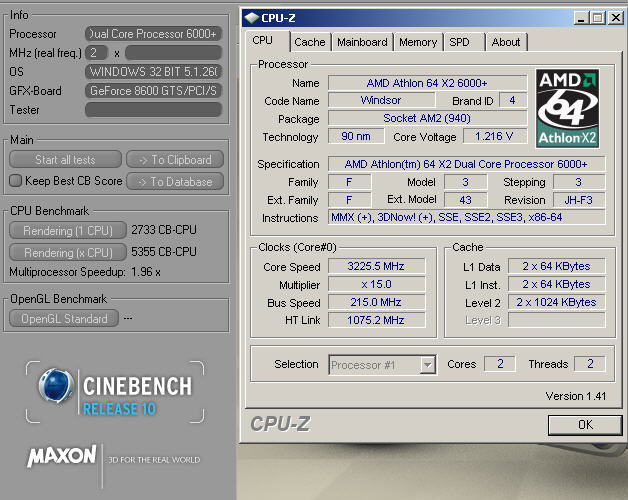Viewport: 628px width, 500px height.
Task: Click the Core Voltage value 1.216 V
Action: pos(494,136)
